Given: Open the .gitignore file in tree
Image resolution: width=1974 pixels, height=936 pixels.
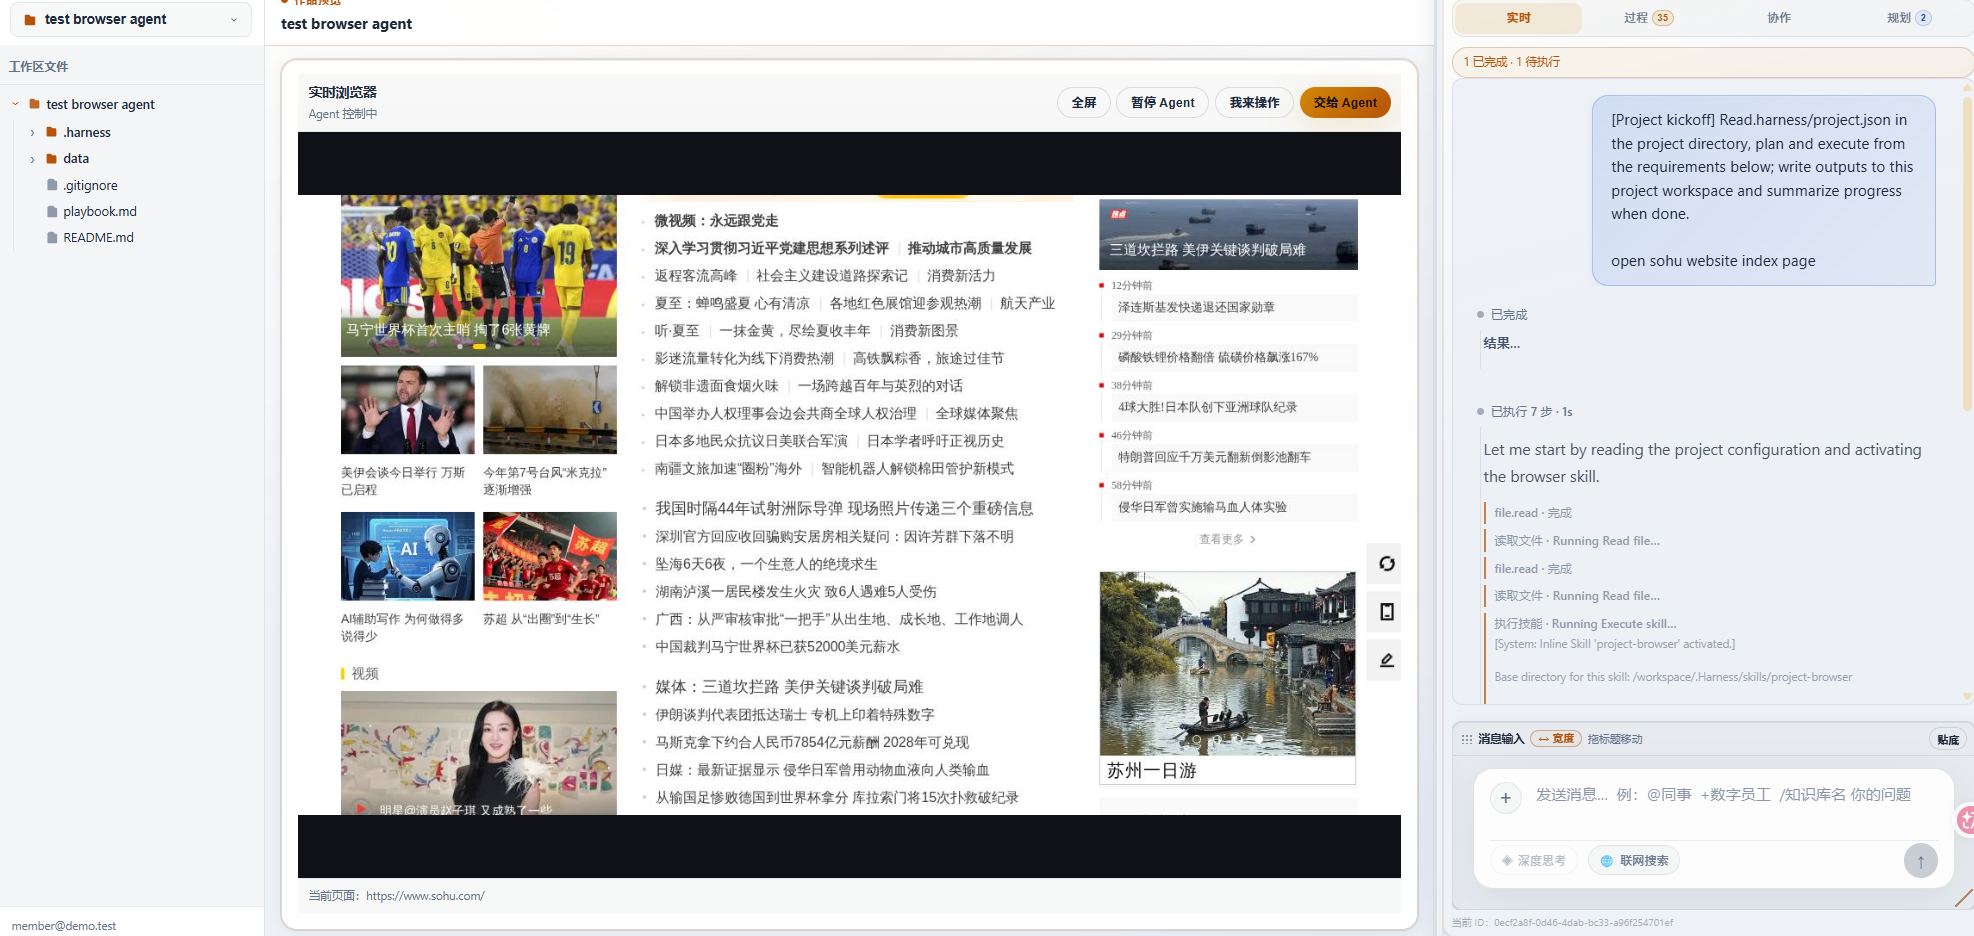Looking at the screenshot, I should [90, 185].
